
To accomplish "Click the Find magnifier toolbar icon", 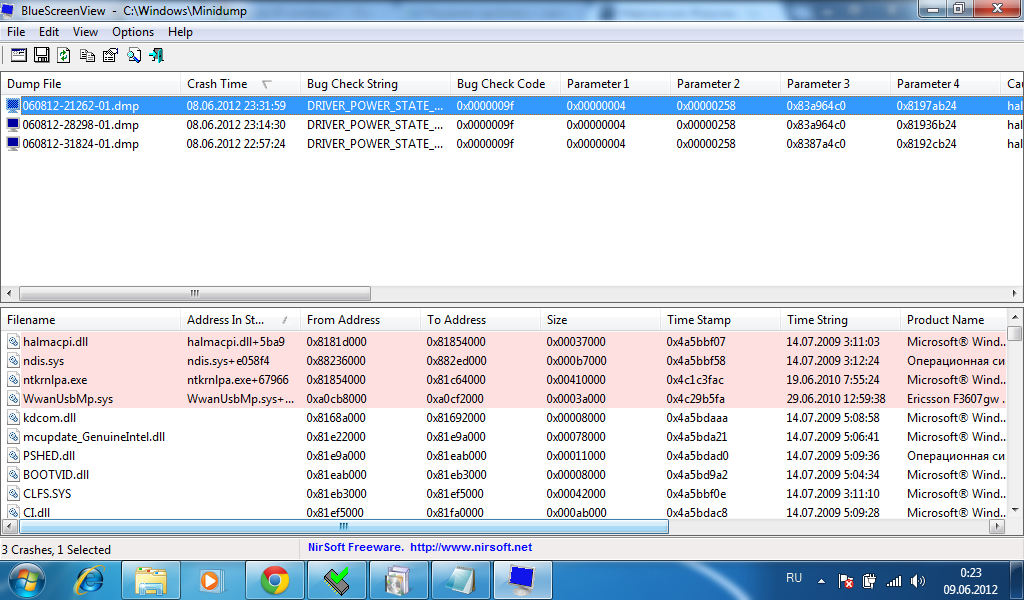I will (134, 55).
